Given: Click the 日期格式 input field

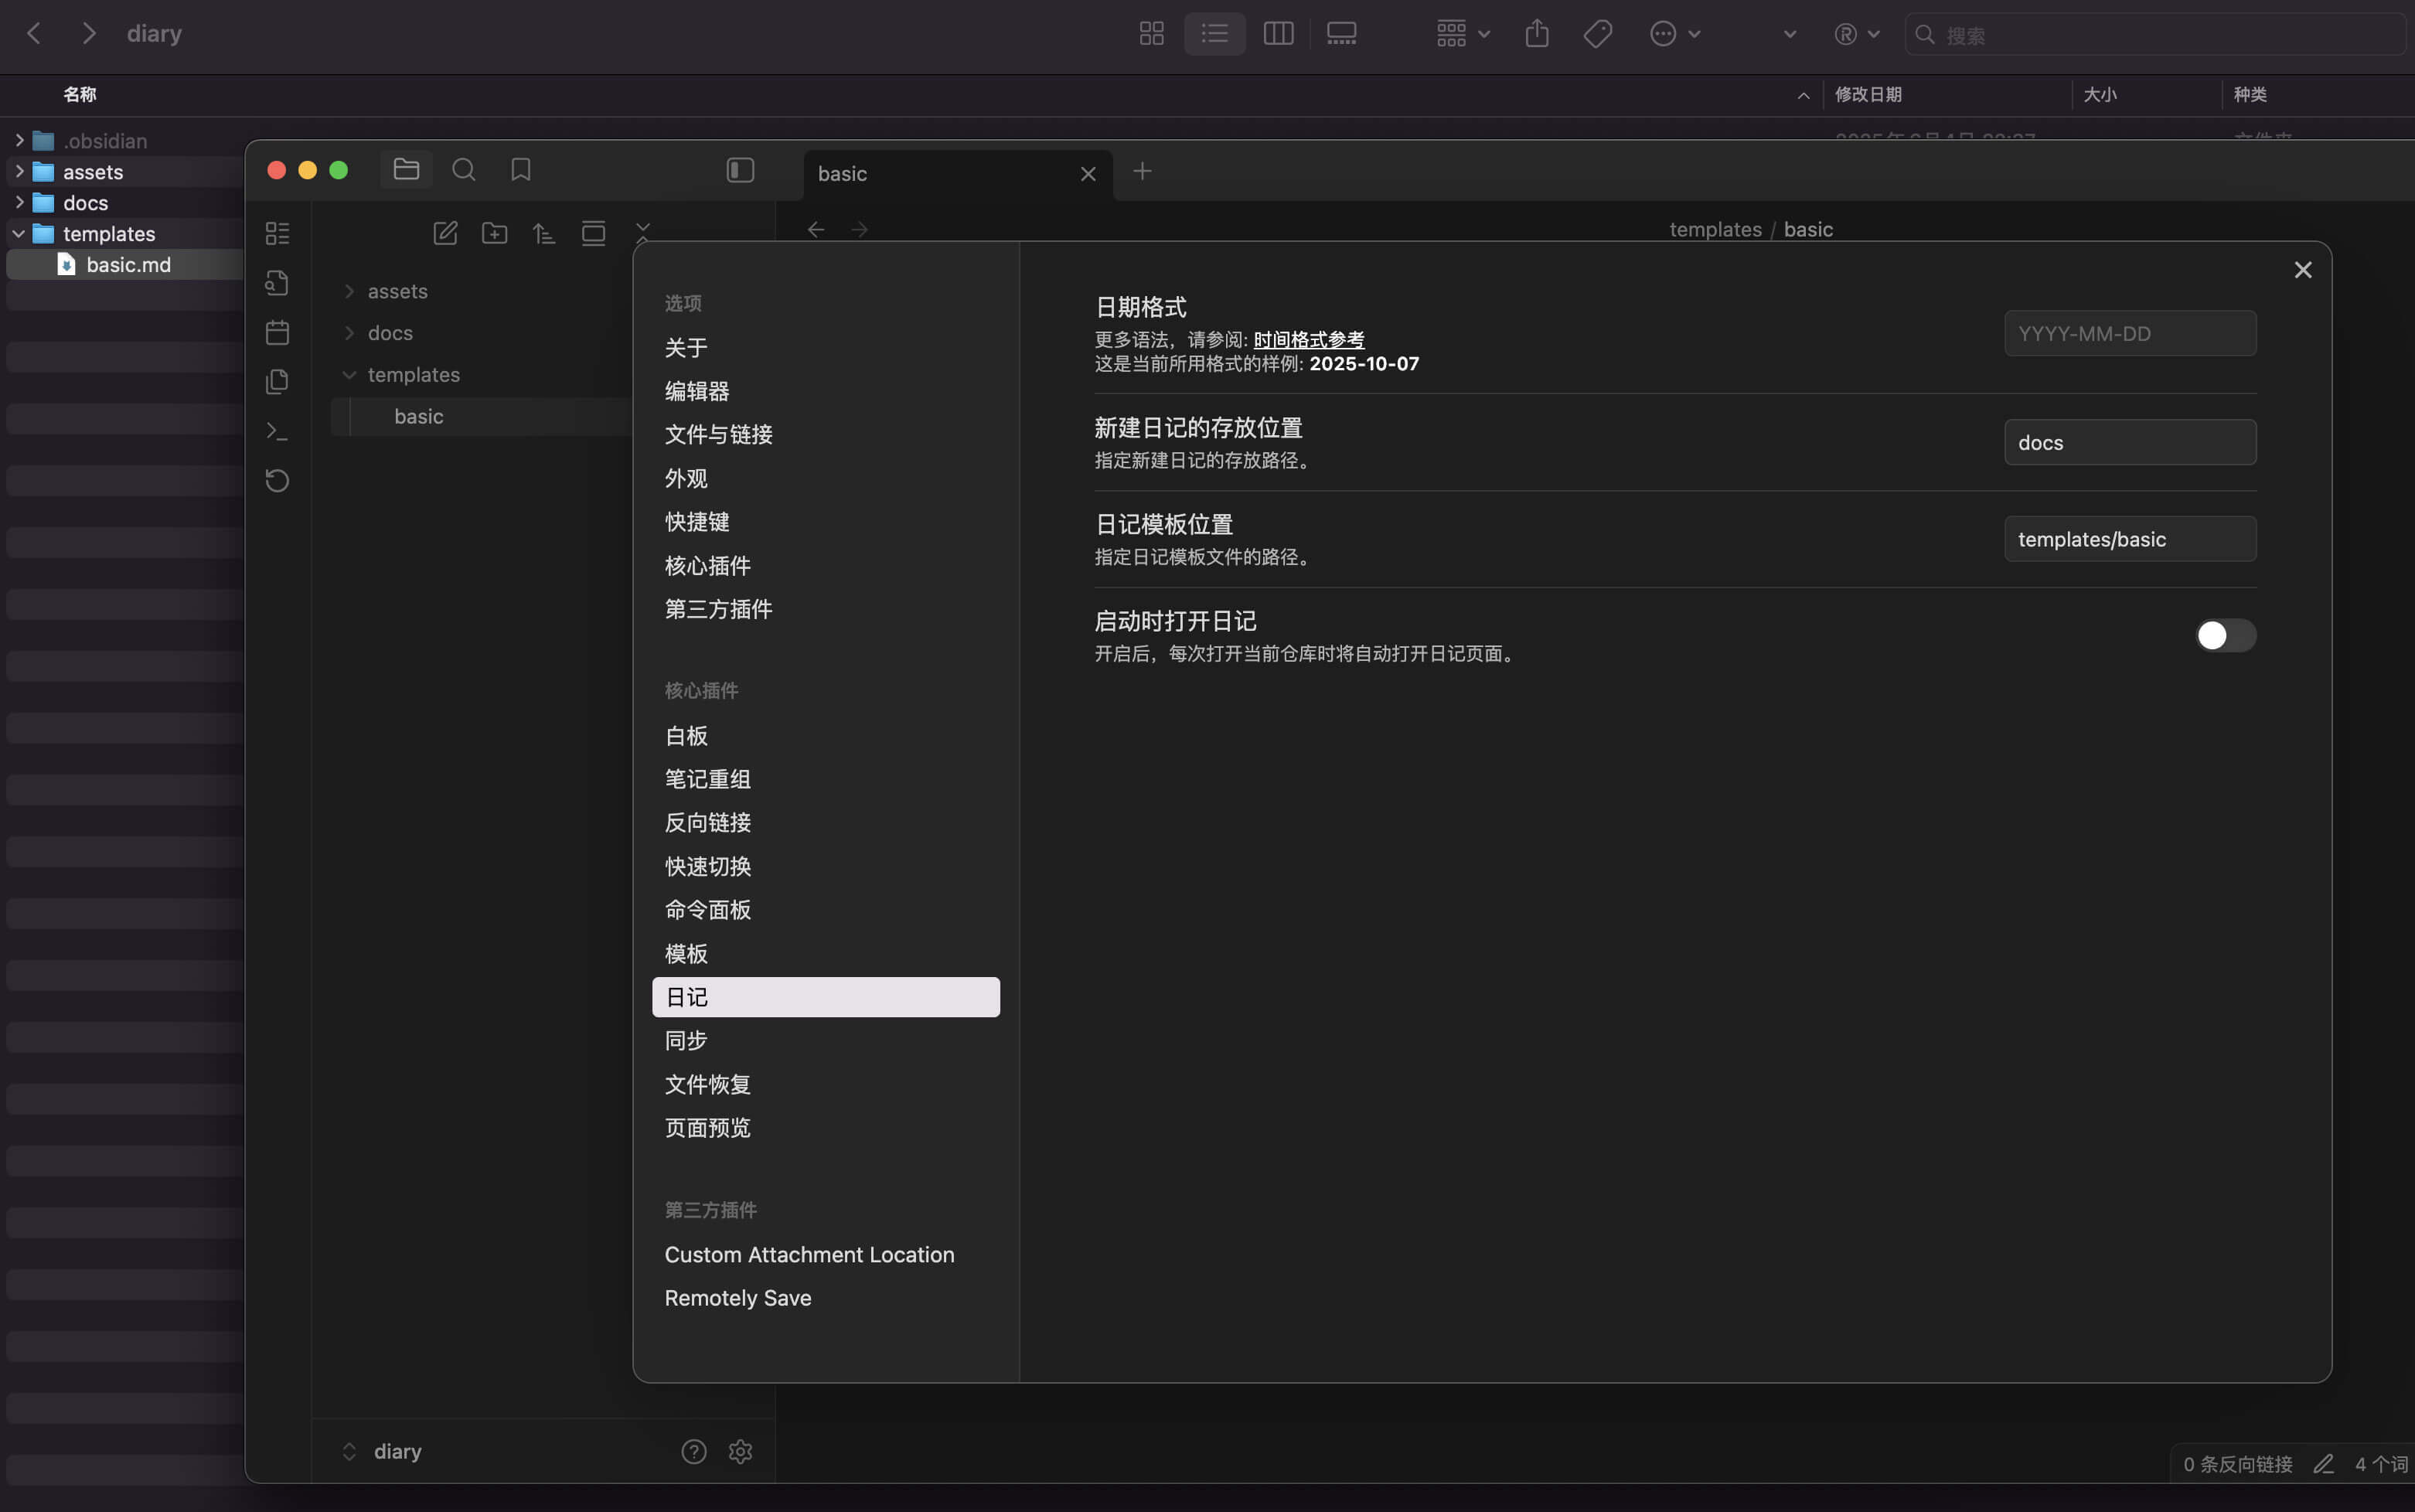Looking at the screenshot, I should tap(2129, 334).
